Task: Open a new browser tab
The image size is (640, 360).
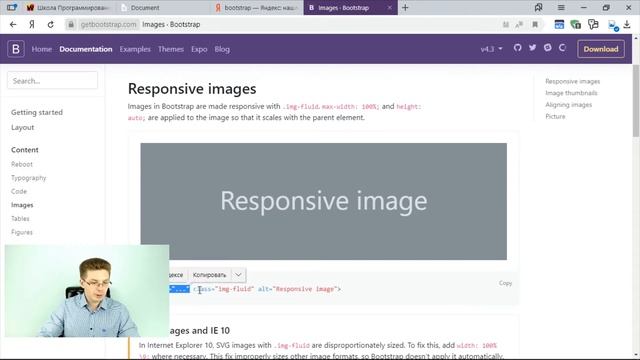Action: click(x=405, y=7)
